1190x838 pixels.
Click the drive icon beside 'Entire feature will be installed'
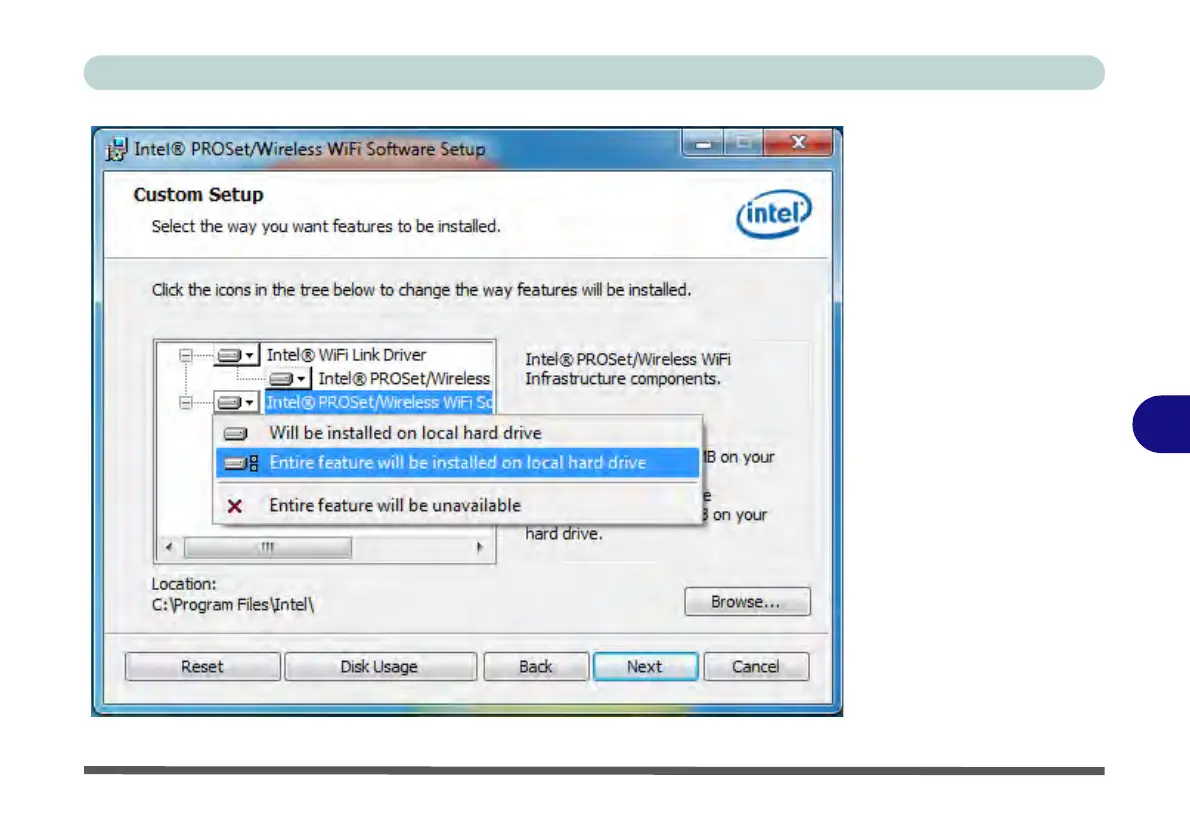[x=241, y=463]
